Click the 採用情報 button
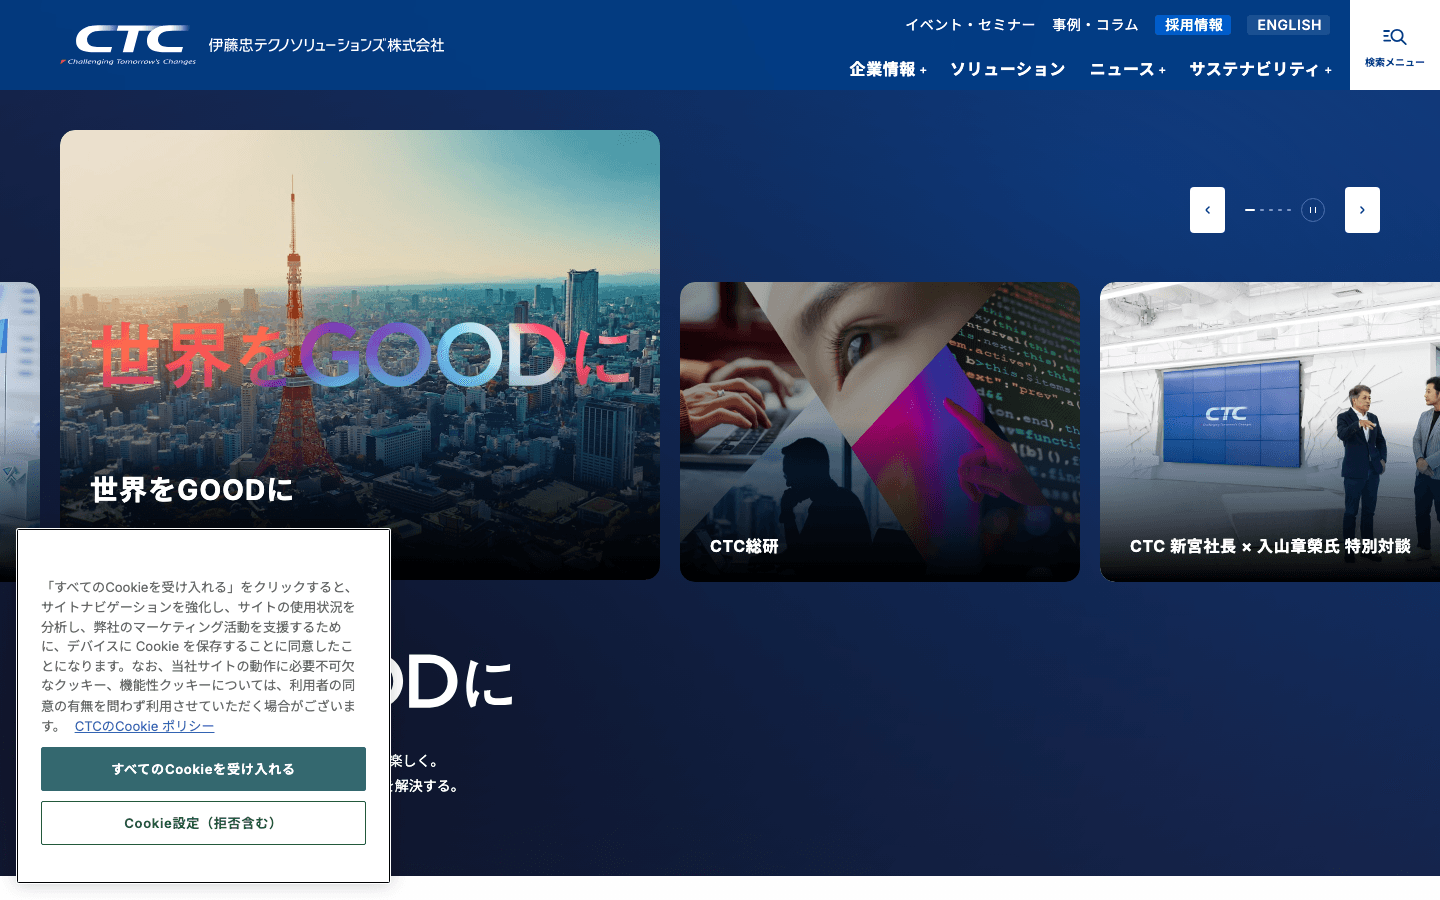This screenshot has height=900, width=1440. [1193, 25]
